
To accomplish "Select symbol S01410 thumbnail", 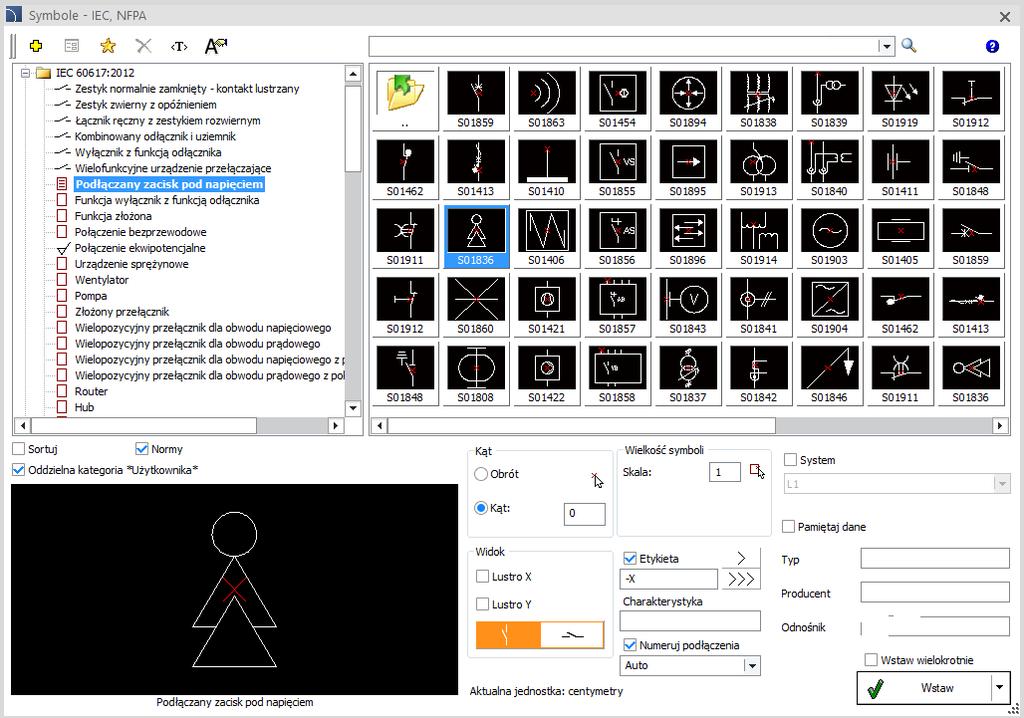I will click(546, 167).
